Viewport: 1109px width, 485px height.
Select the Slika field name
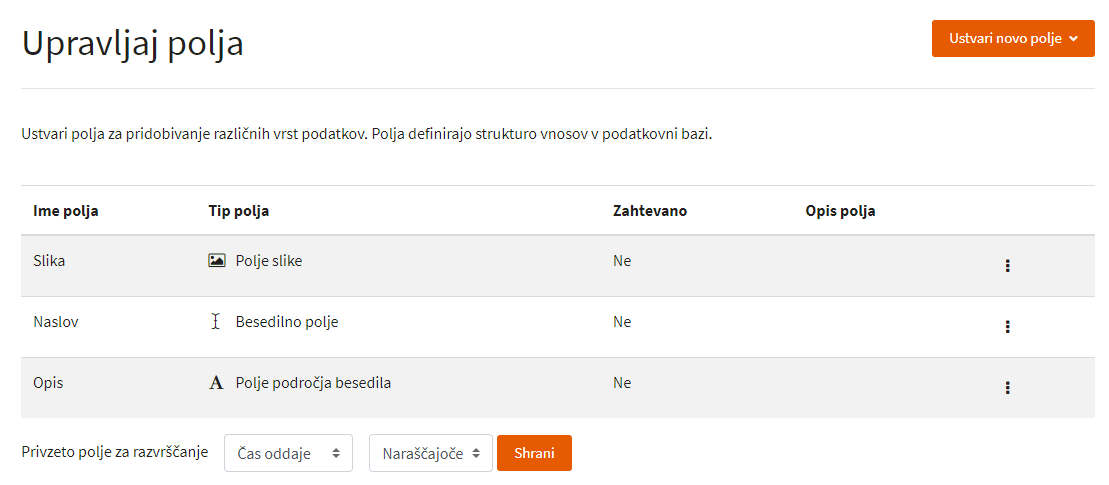point(50,261)
